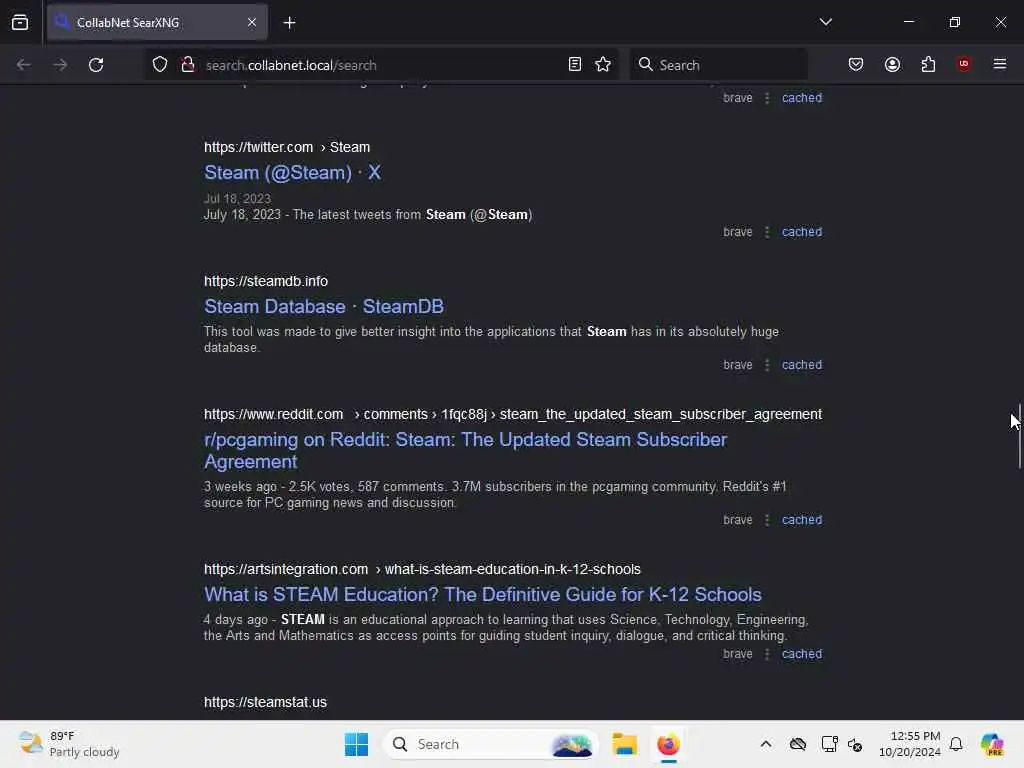Viewport: 1024px width, 768px height.
Task: Close the CollabNet SearXNG tab
Action: point(251,23)
